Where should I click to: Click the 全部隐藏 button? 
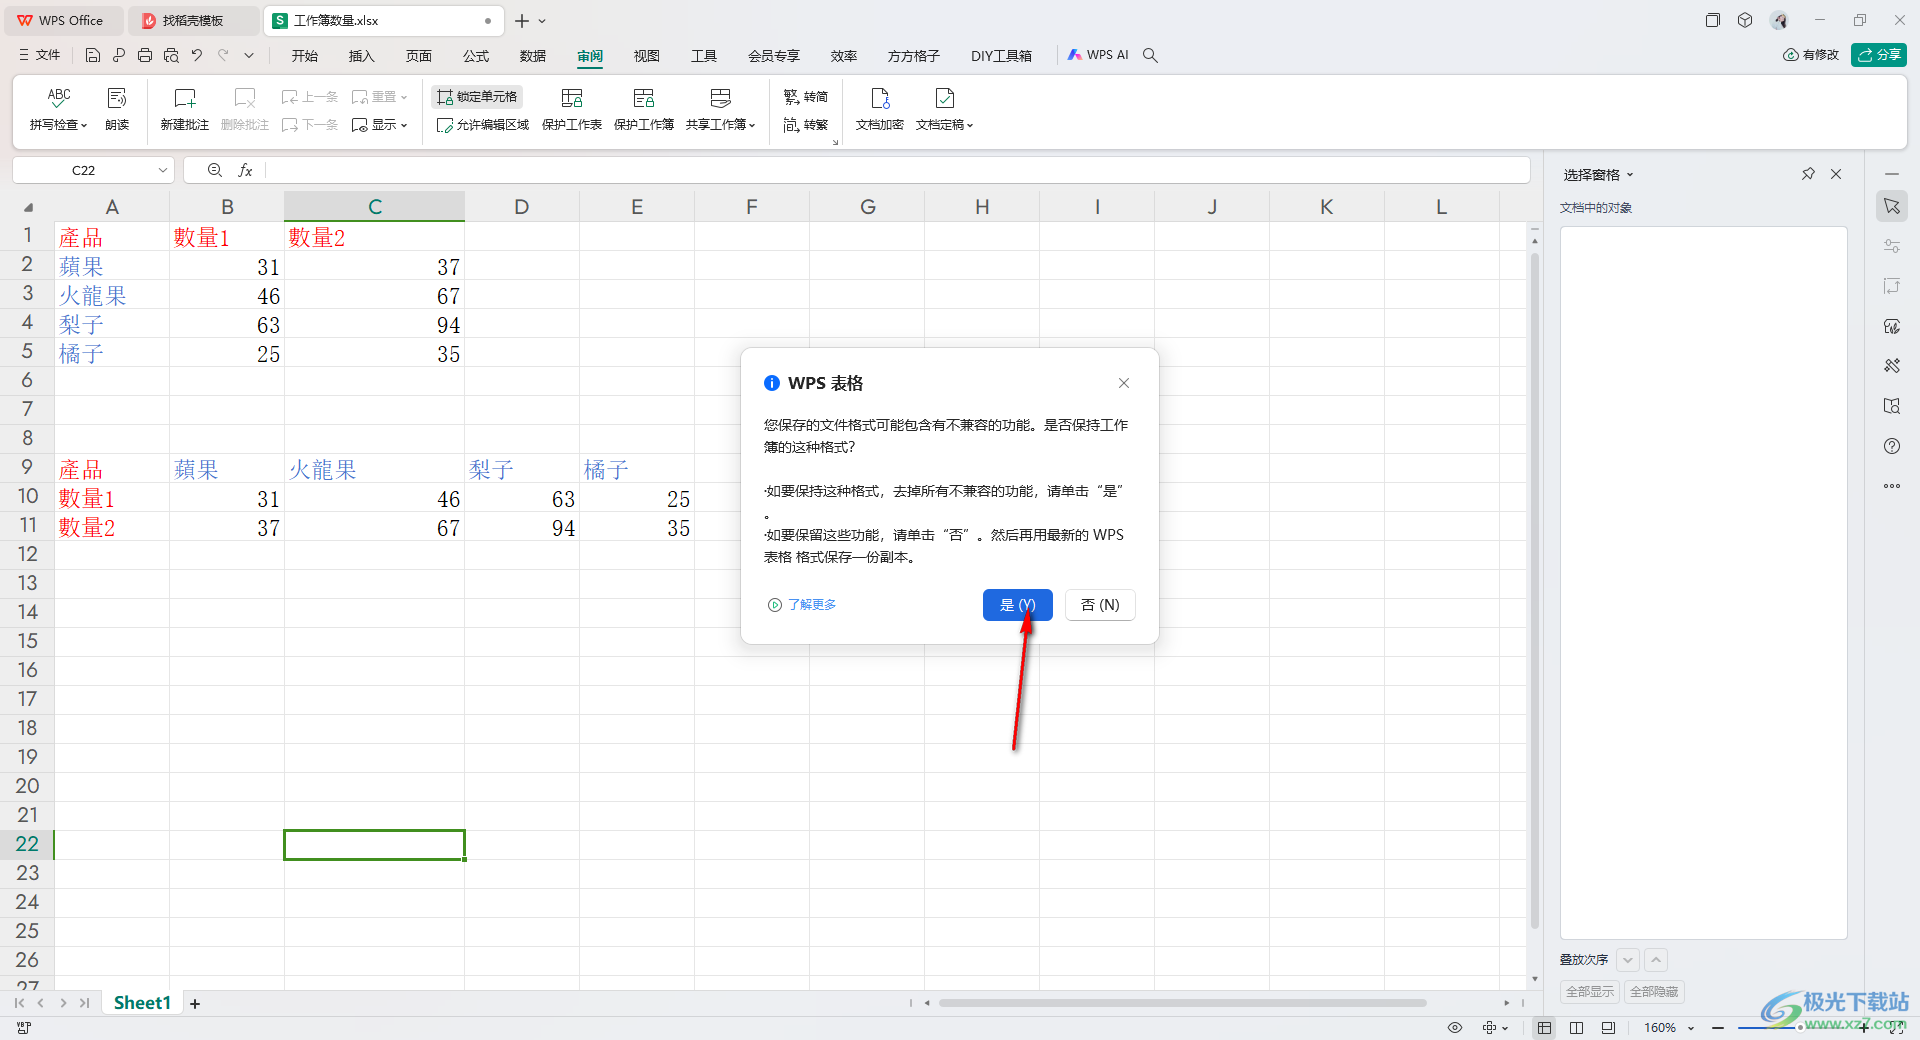[1654, 992]
